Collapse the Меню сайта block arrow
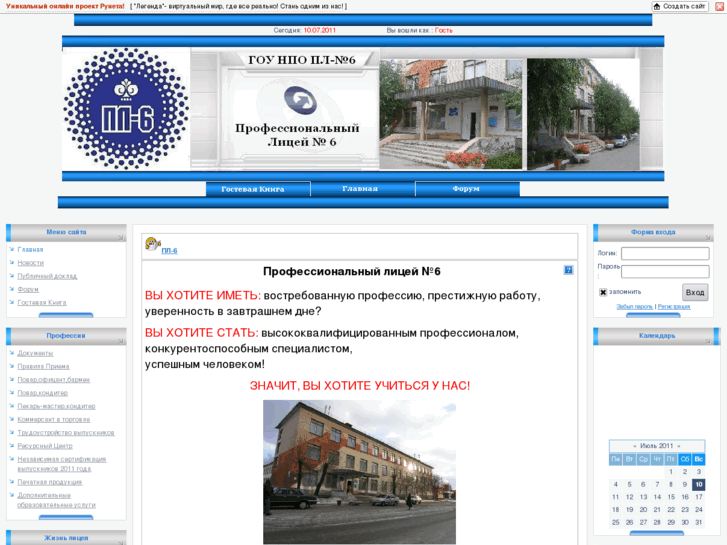 [121, 237]
